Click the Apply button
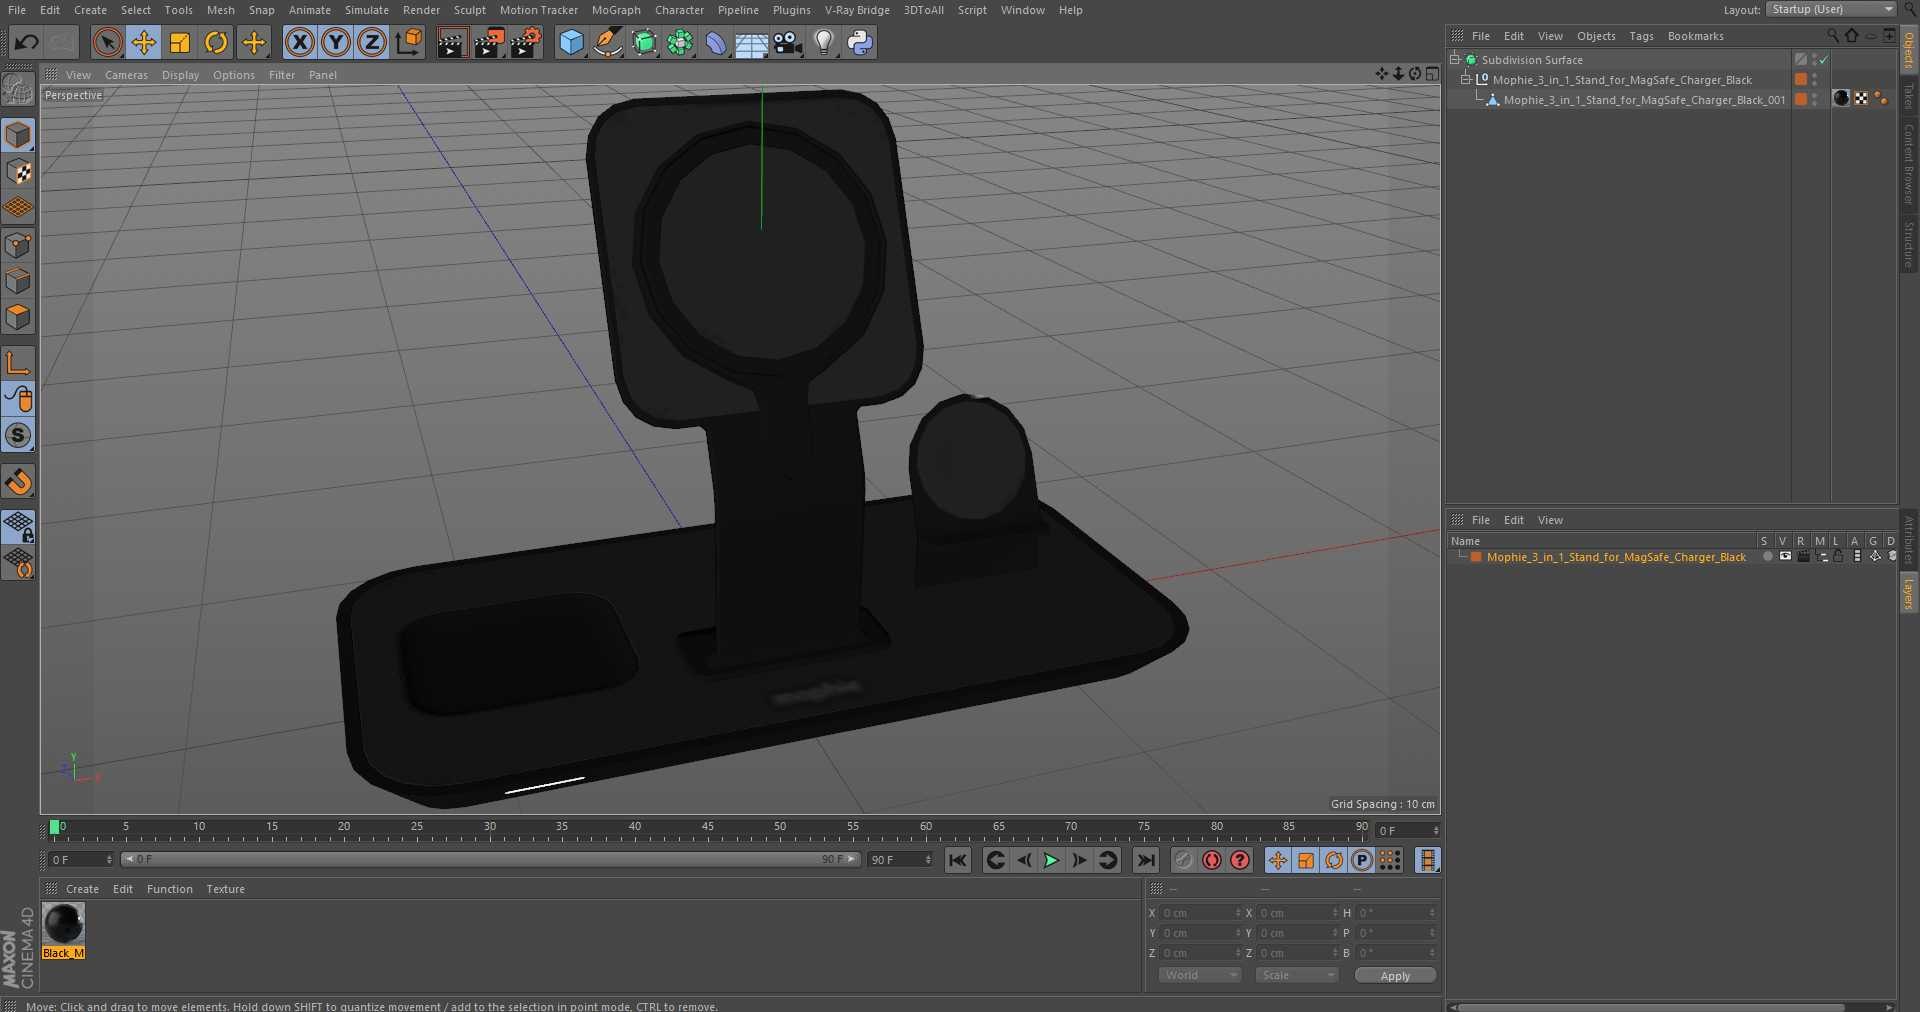This screenshot has height=1012, width=1920. pos(1395,976)
